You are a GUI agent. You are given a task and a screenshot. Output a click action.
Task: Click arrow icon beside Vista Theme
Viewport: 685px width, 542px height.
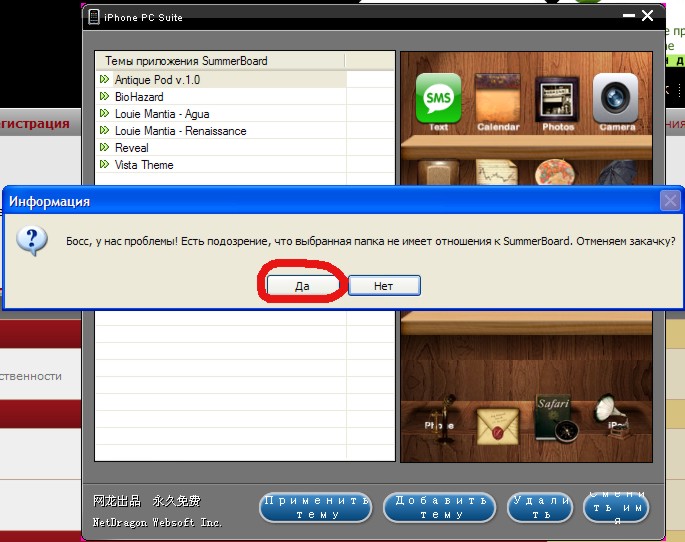(104, 164)
